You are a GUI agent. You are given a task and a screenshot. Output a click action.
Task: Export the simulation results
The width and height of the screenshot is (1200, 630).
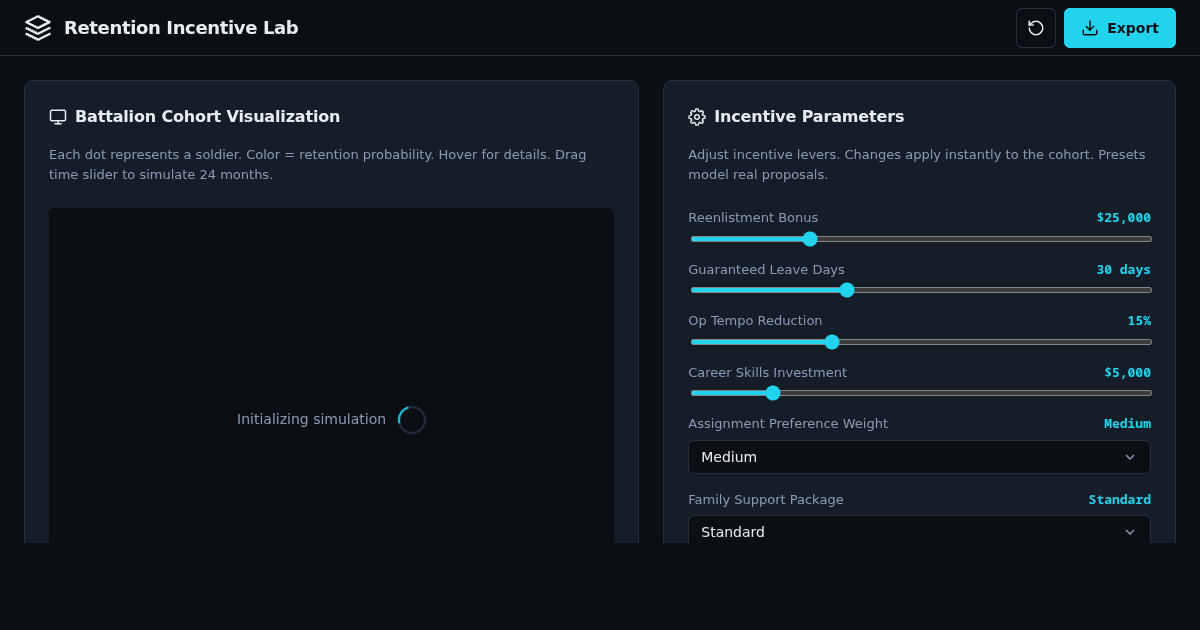[1120, 28]
